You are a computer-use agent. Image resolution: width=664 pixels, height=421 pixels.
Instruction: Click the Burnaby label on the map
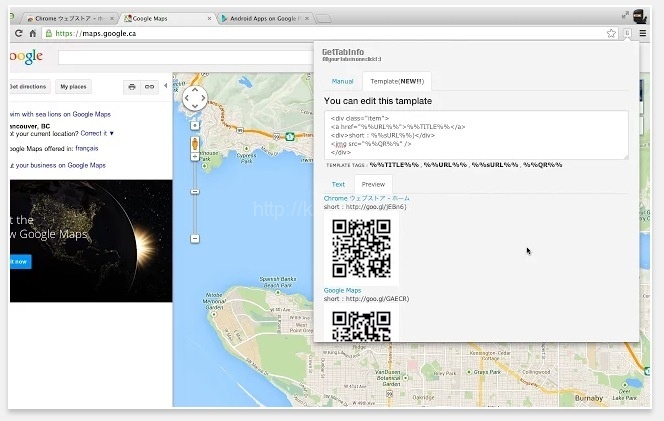pos(589,398)
